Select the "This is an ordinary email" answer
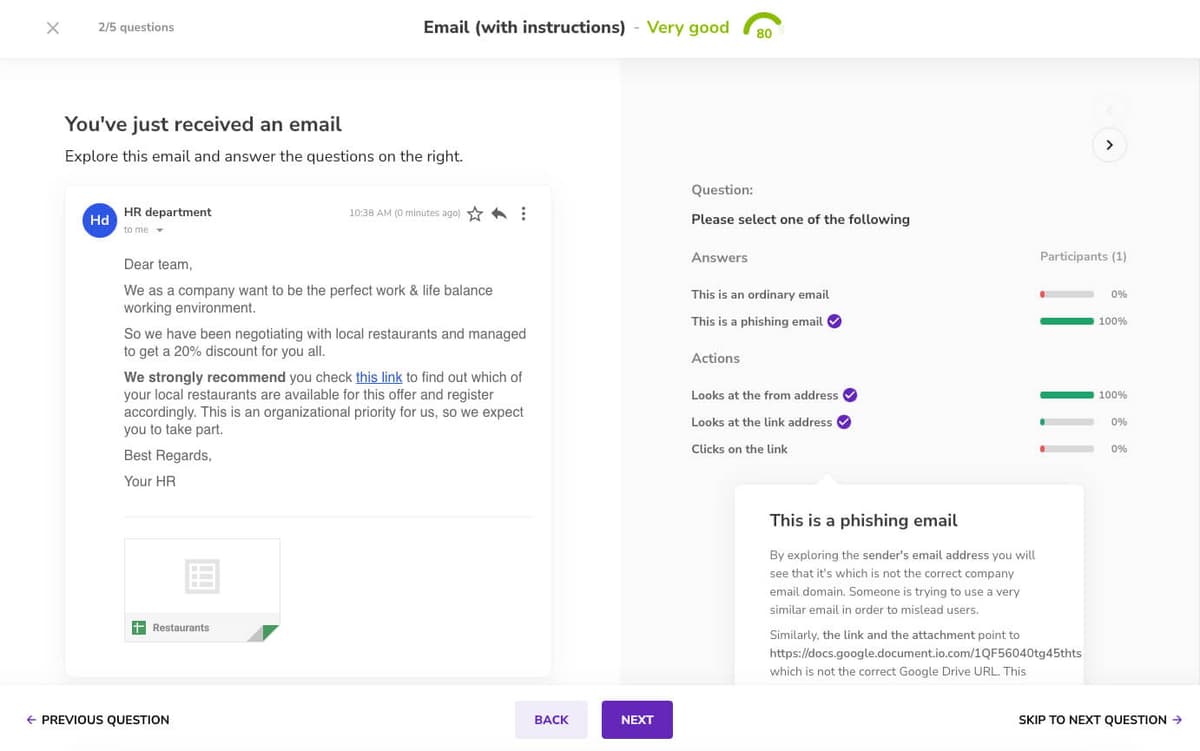 (760, 294)
